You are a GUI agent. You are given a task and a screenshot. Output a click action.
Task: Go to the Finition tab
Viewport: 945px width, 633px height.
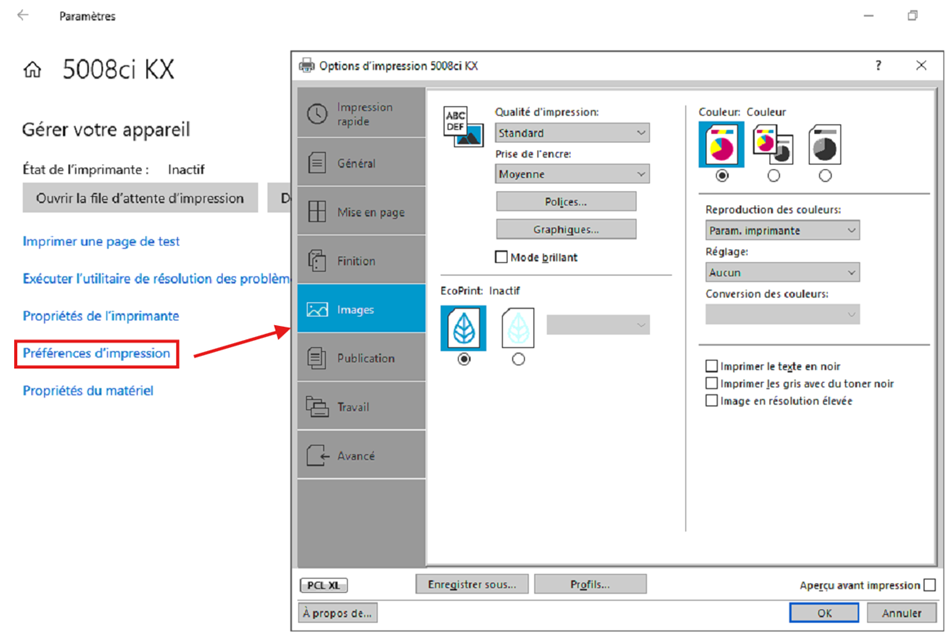(362, 260)
